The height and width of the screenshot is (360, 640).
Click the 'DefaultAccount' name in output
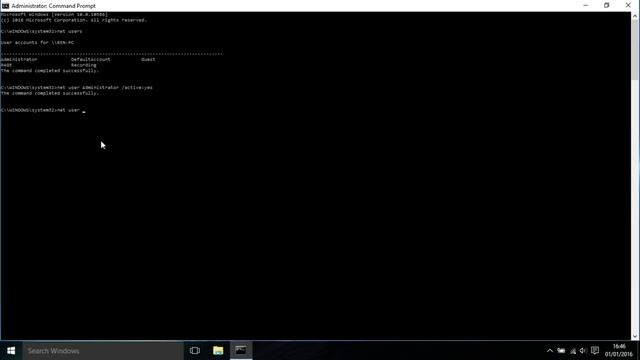[91, 60]
